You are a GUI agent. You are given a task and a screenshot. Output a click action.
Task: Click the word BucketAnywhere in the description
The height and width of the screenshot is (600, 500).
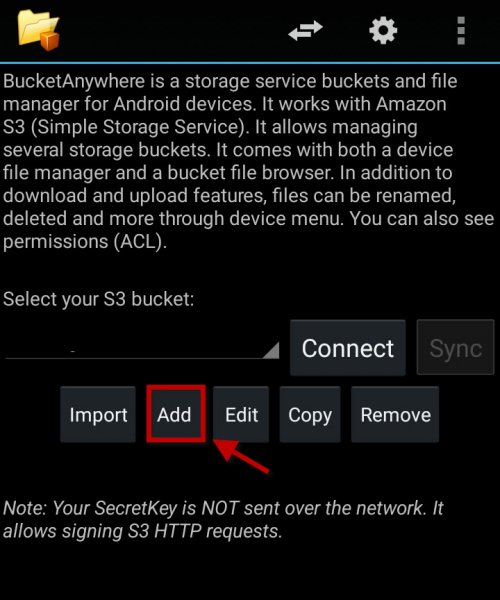[x=74, y=82]
